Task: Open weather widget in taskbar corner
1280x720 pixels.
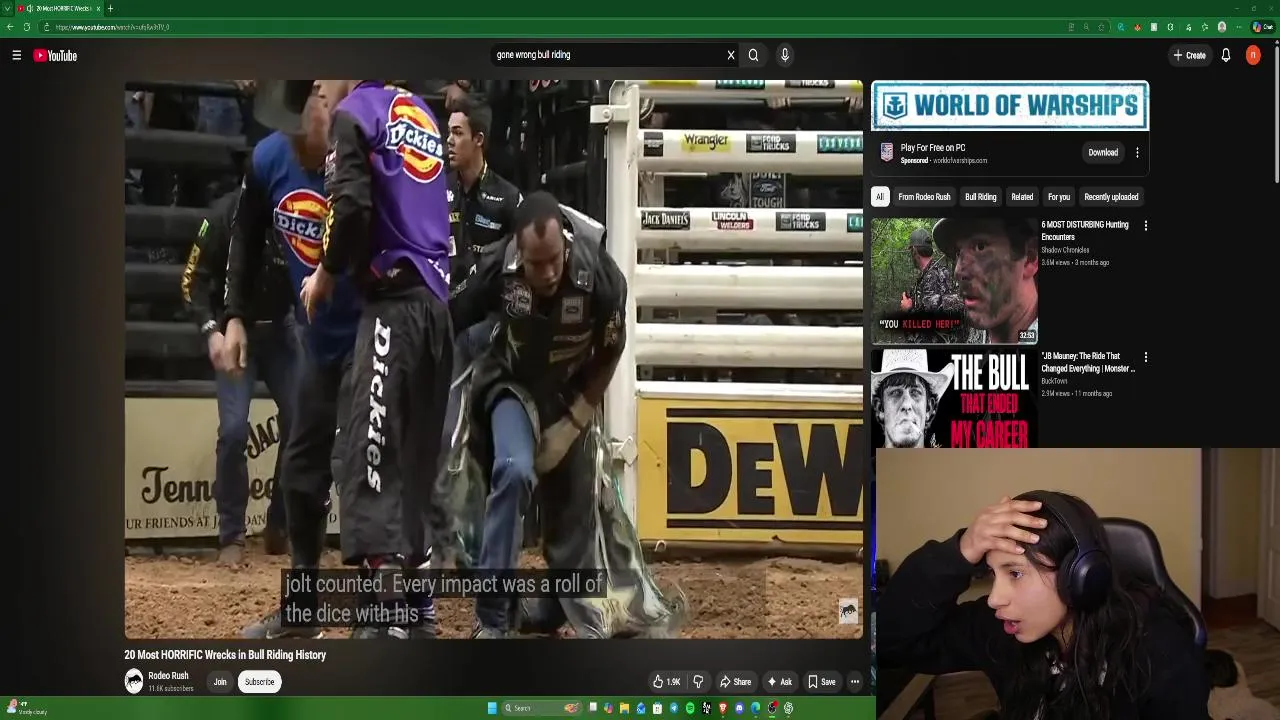Action: 25,708
